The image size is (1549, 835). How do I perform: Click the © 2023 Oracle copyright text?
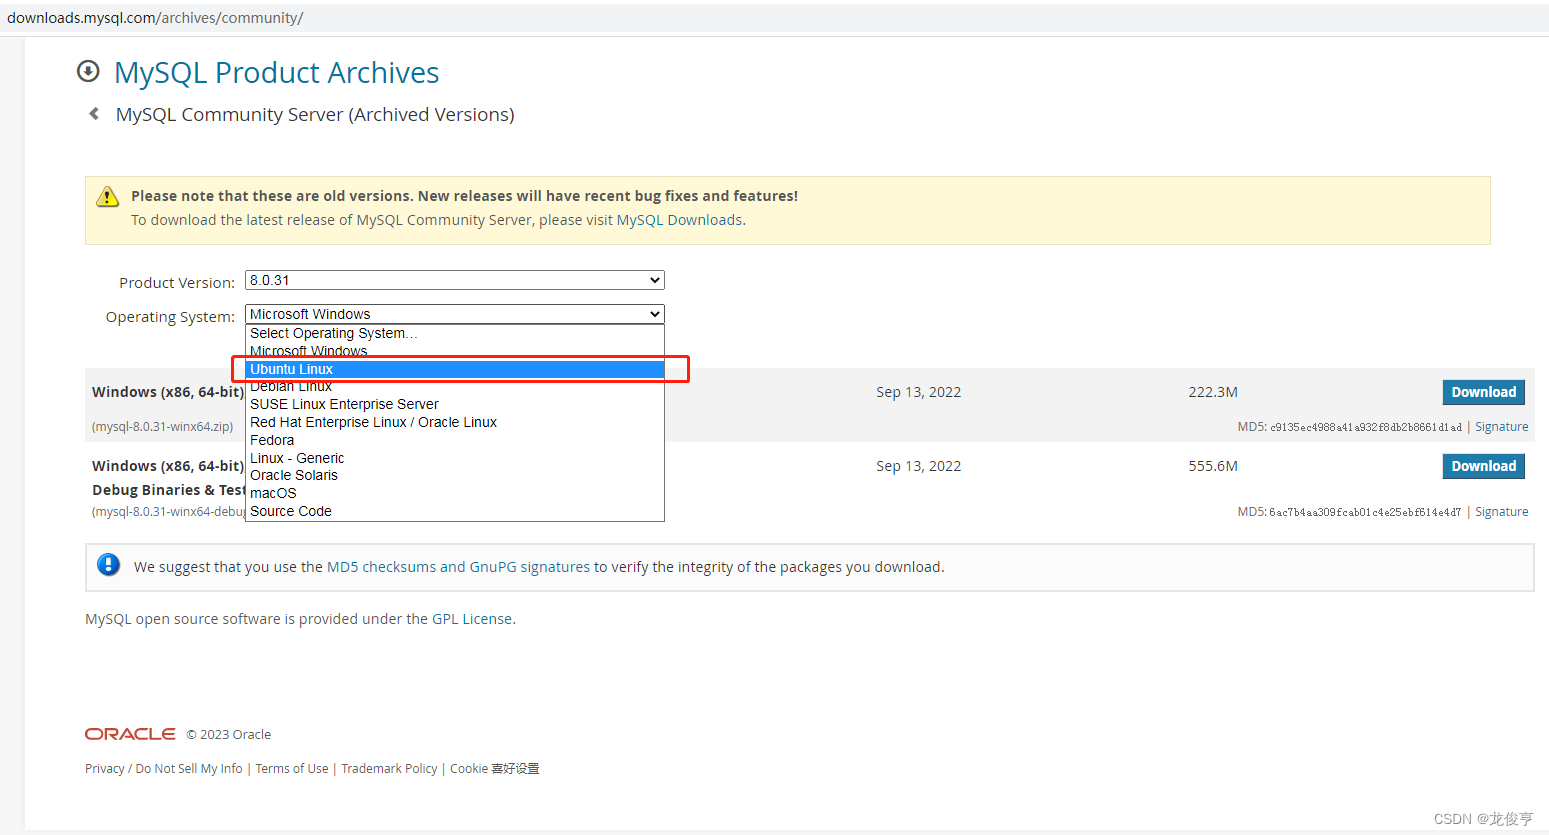tap(229, 735)
